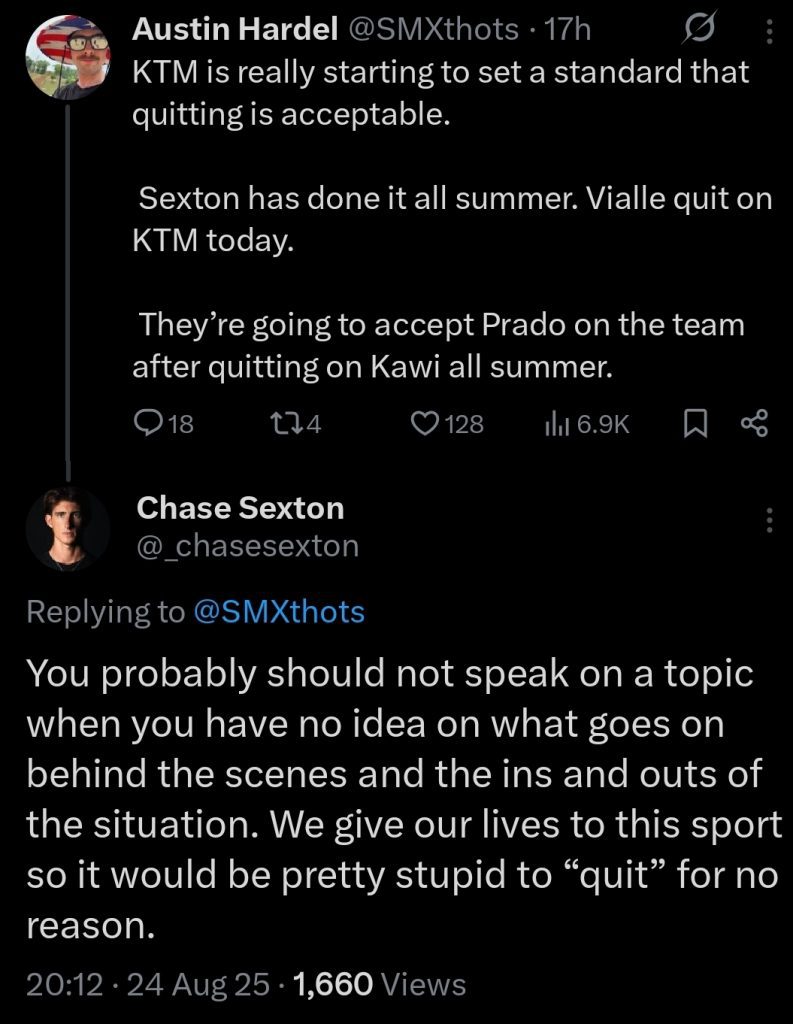Visit the @SMXthots mention in Replying to

[x=278, y=612]
